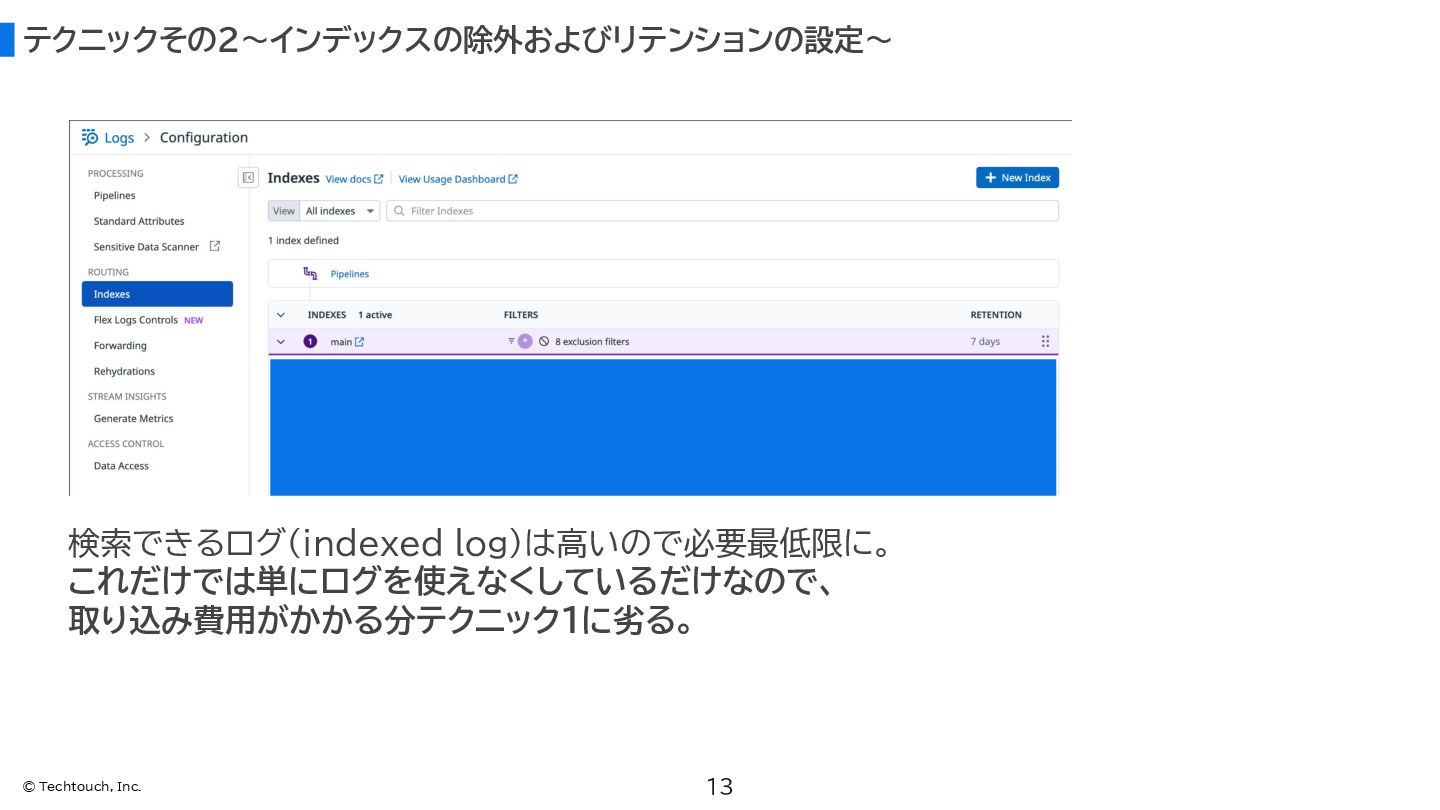Collapse the sidebar with the panel toggle icon
1440x810 pixels.
(x=248, y=177)
